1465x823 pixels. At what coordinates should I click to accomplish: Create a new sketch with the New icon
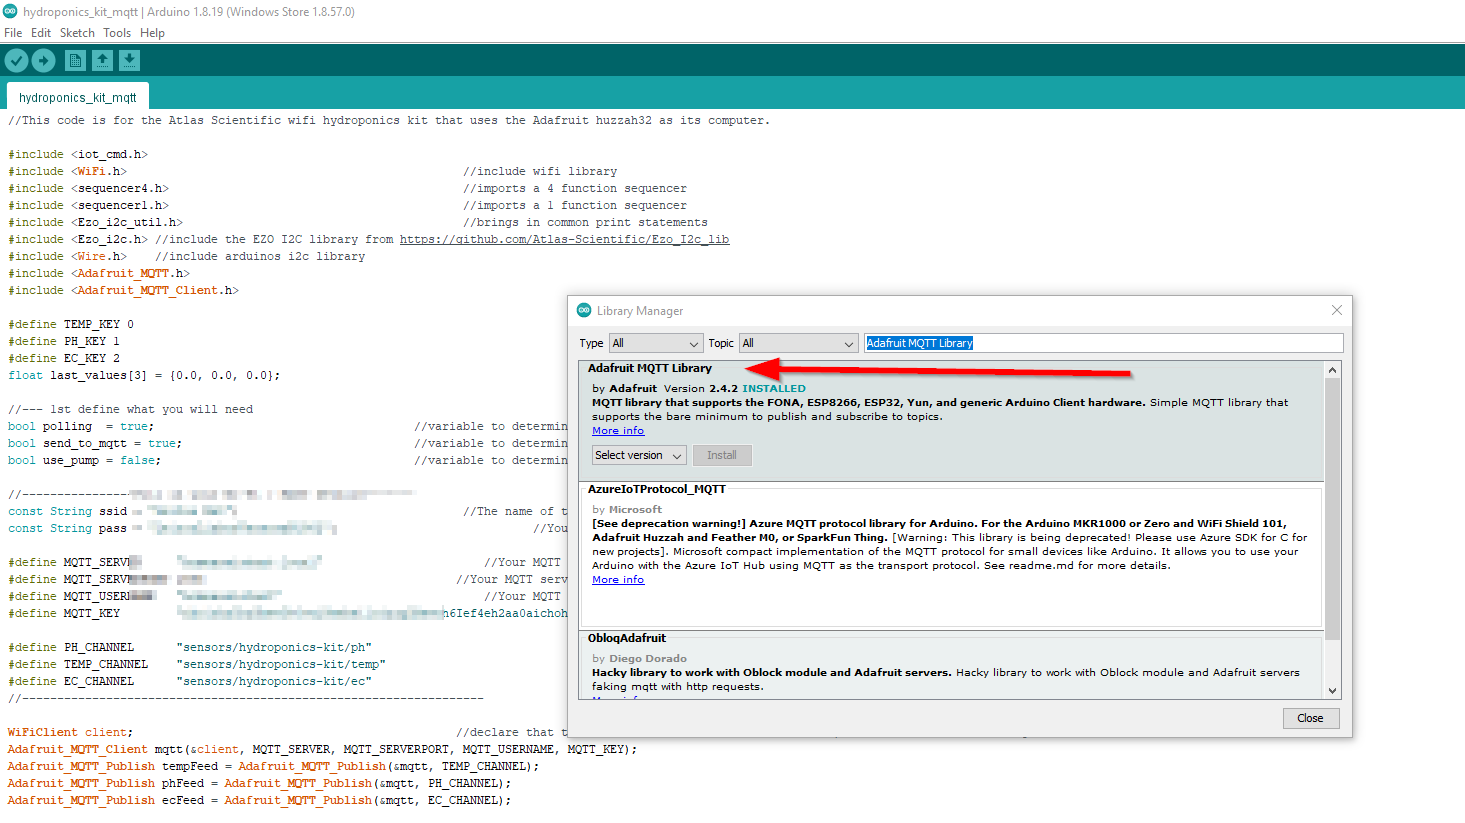point(75,61)
